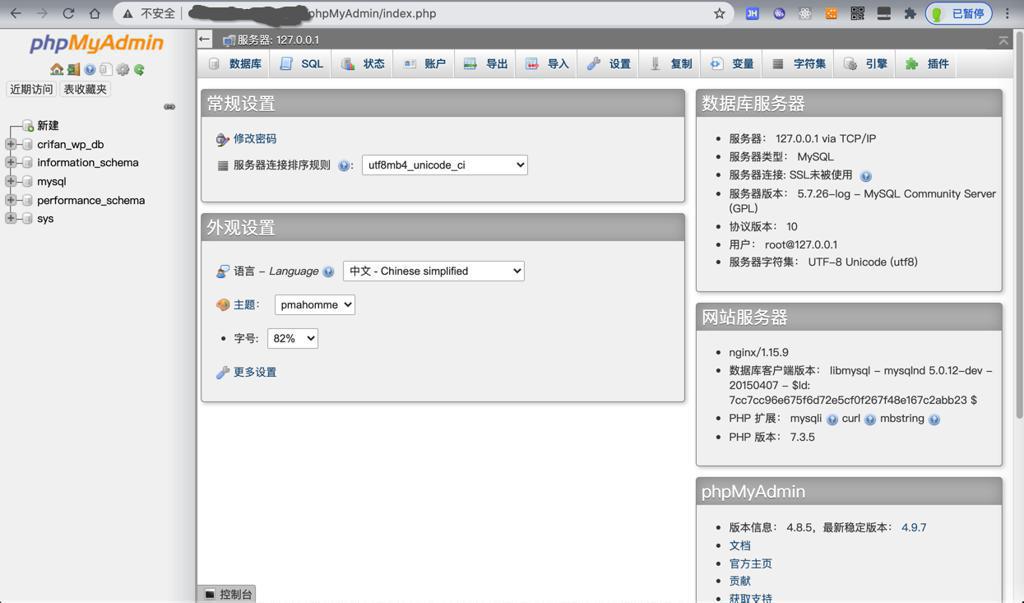Open the extensions puzzle piece menu

click(910, 14)
